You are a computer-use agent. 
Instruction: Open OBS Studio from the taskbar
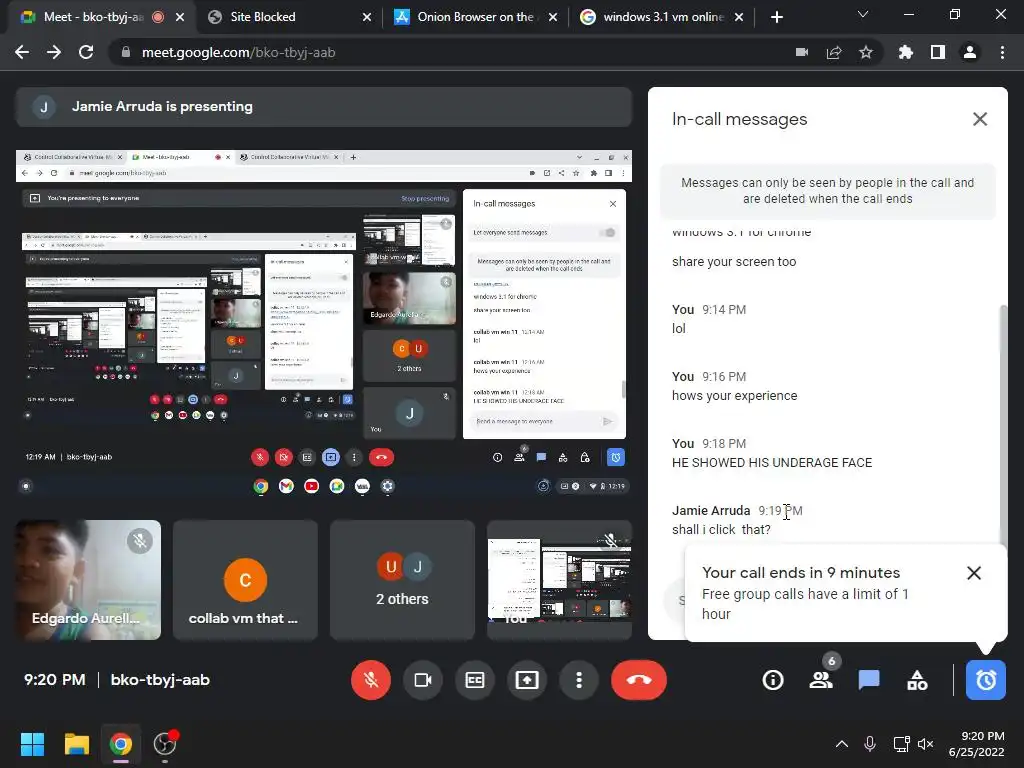click(x=165, y=744)
